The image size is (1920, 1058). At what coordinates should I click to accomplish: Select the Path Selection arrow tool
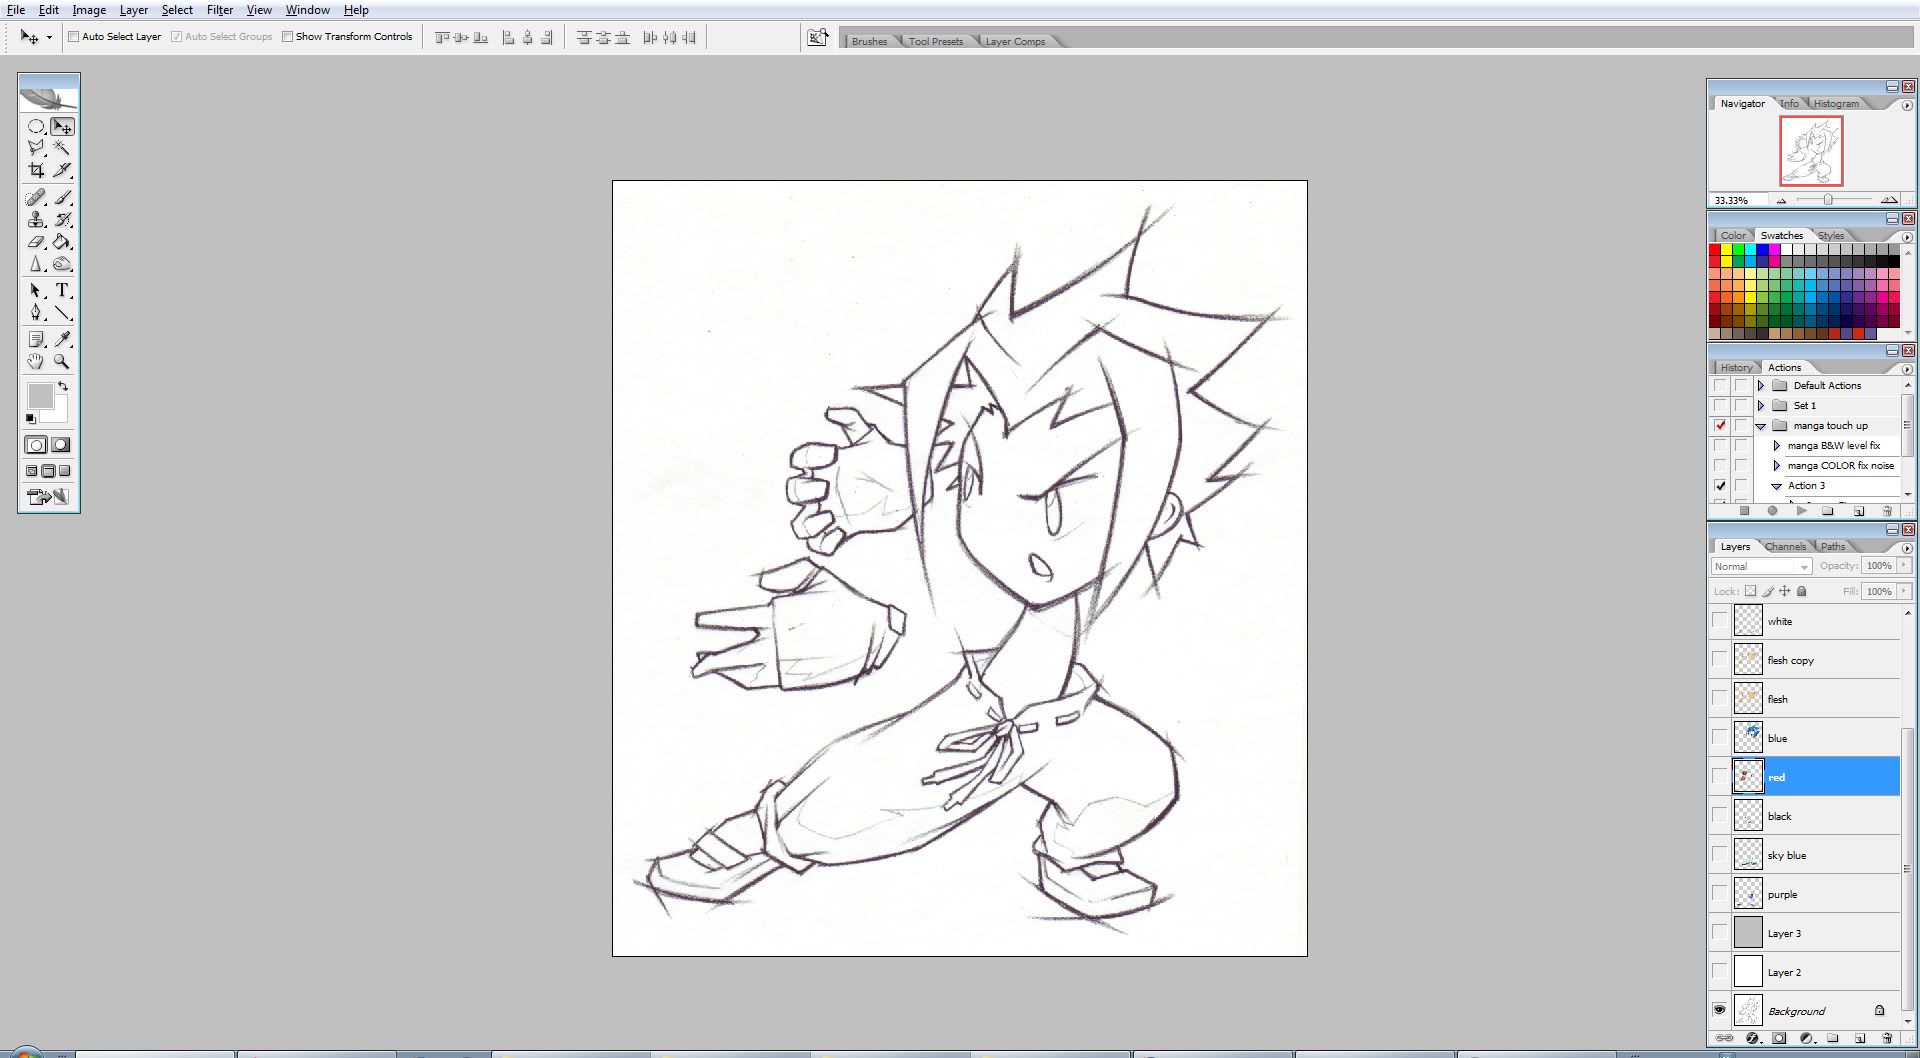(36, 290)
